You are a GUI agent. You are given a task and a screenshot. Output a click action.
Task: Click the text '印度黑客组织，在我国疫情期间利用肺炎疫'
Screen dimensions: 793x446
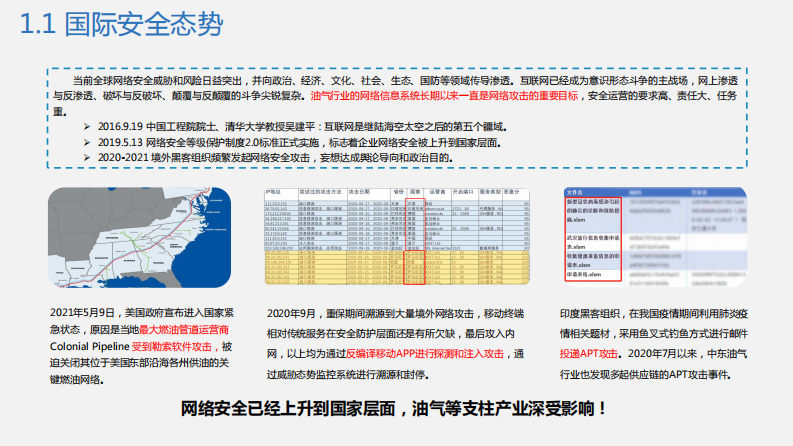click(653, 314)
